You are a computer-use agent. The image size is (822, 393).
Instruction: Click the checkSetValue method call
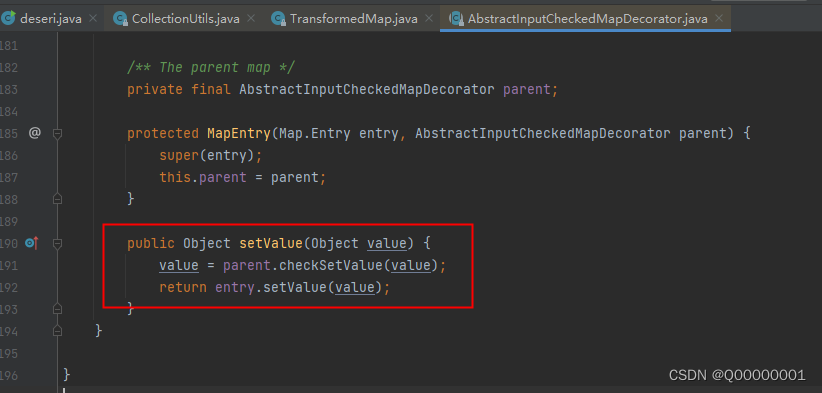(x=331, y=266)
